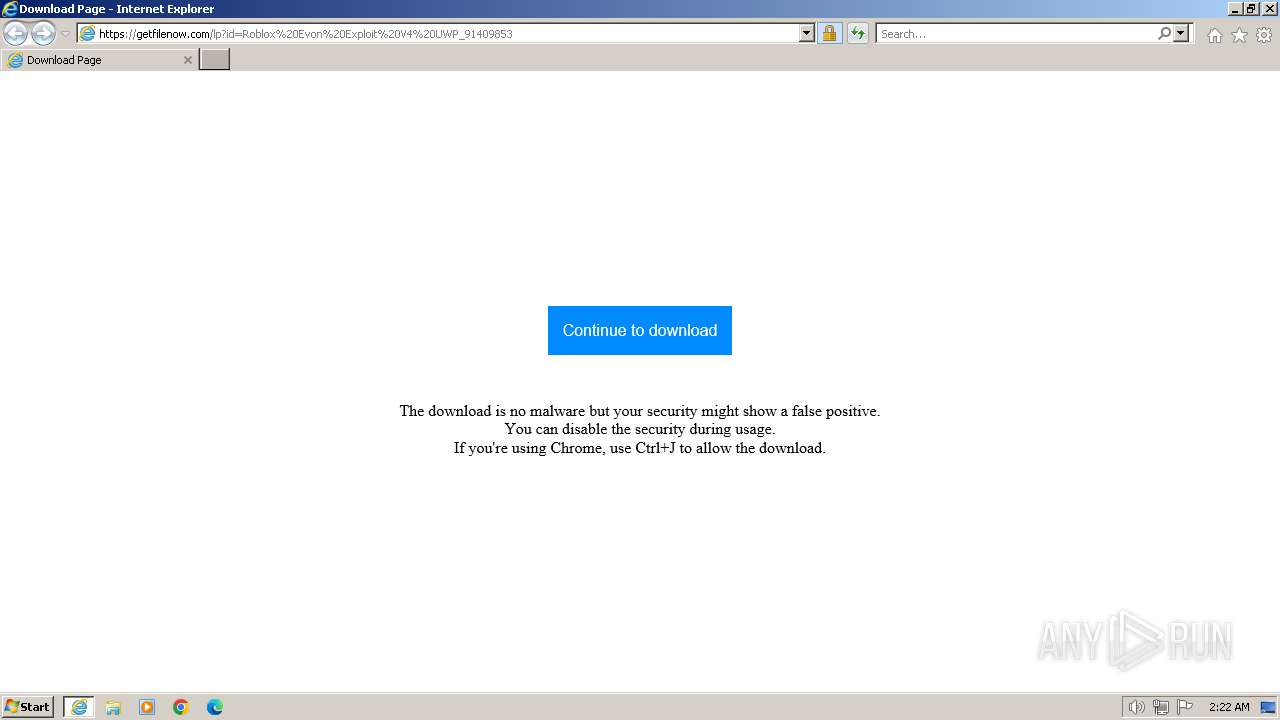1280x720 pixels.
Task: Open the volume speaker tray icon
Action: tap(1136, 707)
